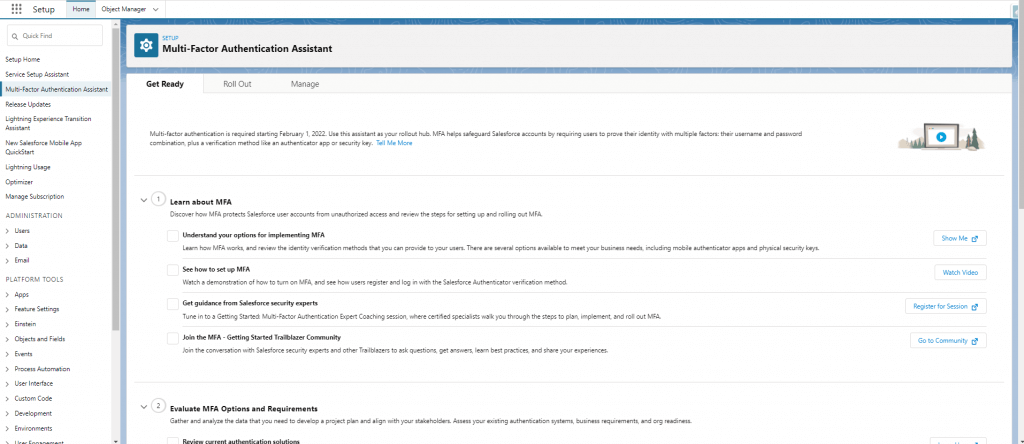1024x444 pixels.
Task: Switch to the Manage tab
Action: coord(305,84)
